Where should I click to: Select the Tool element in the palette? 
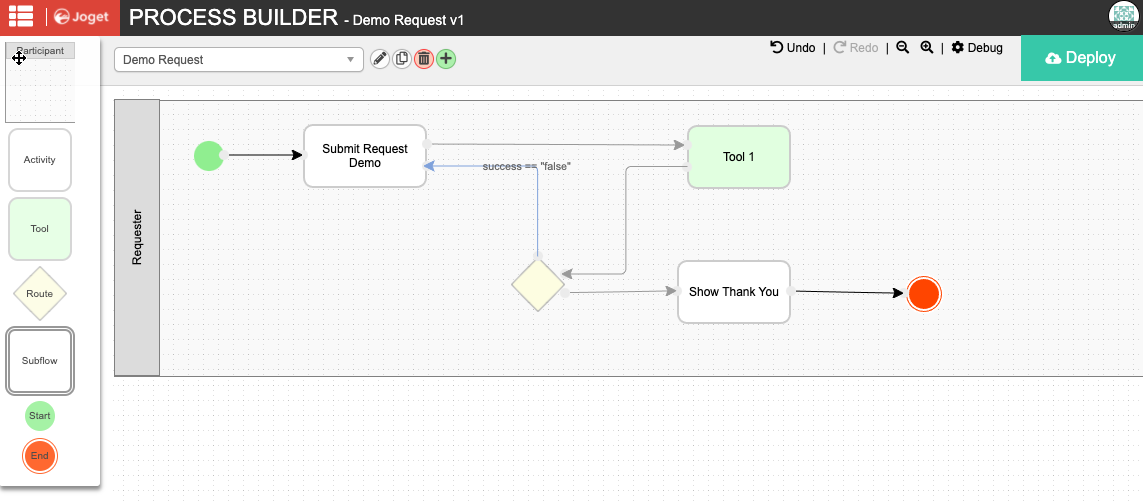pyautogui.click(x=40, y=229)
